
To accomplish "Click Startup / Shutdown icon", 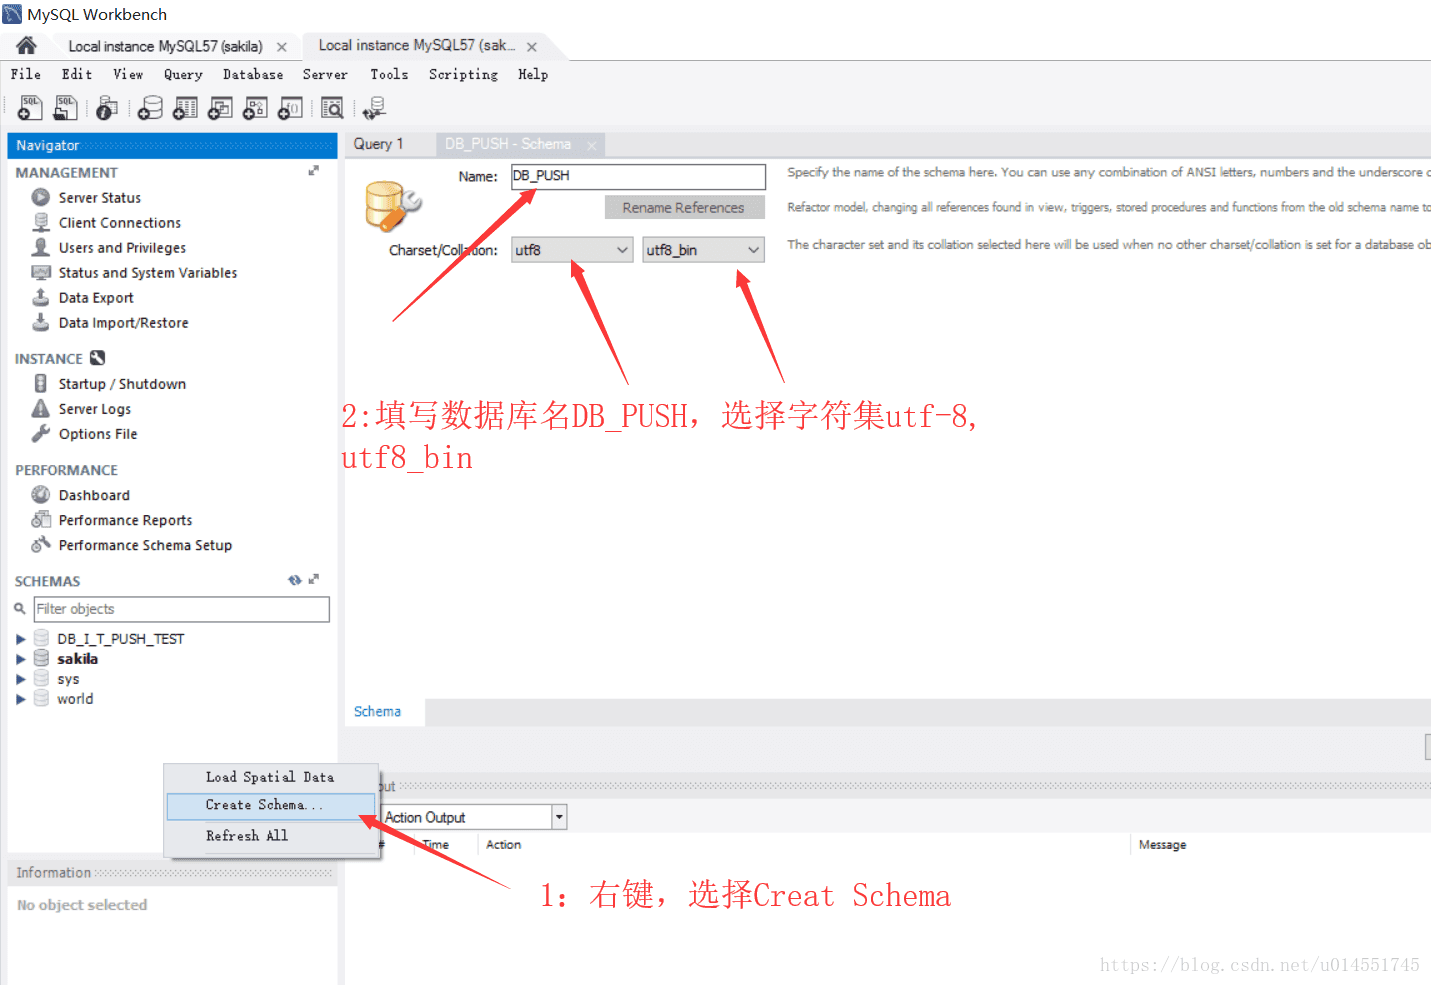I will pos(41,383).
